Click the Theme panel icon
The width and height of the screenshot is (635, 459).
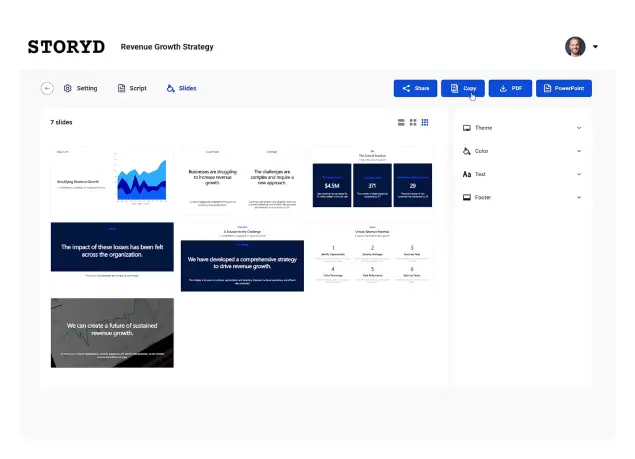(467, 128)
